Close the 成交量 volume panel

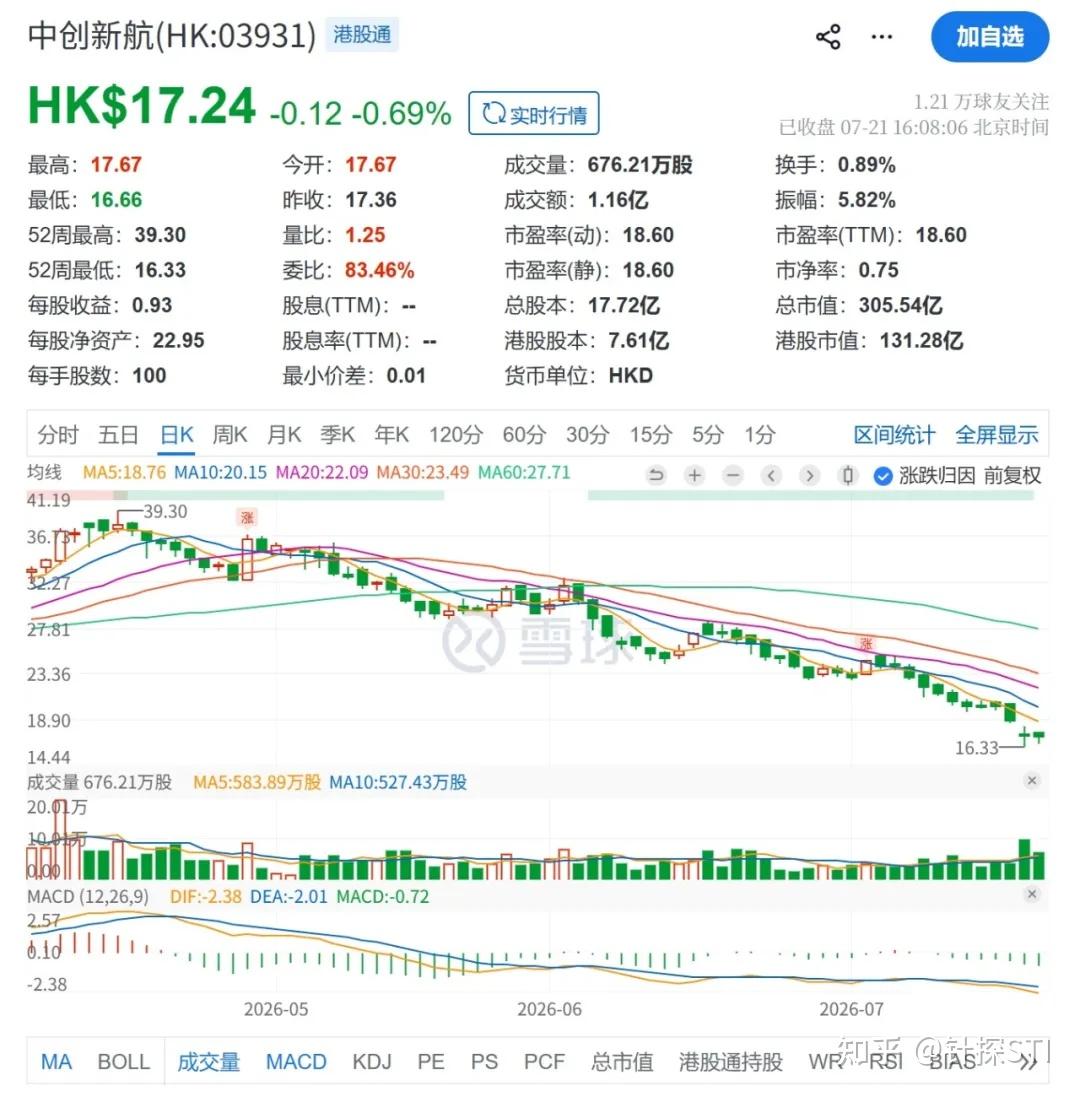click(1032, 781)
